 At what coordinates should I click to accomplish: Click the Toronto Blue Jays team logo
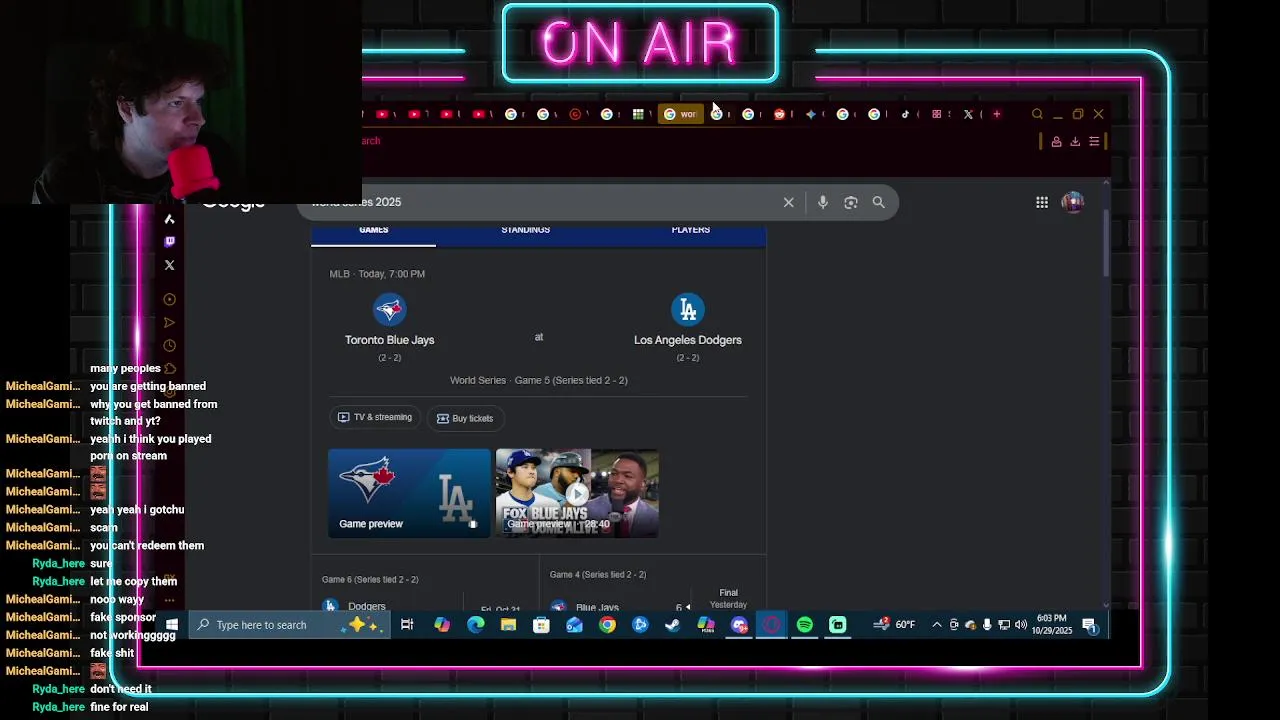(x=389, y=309)
